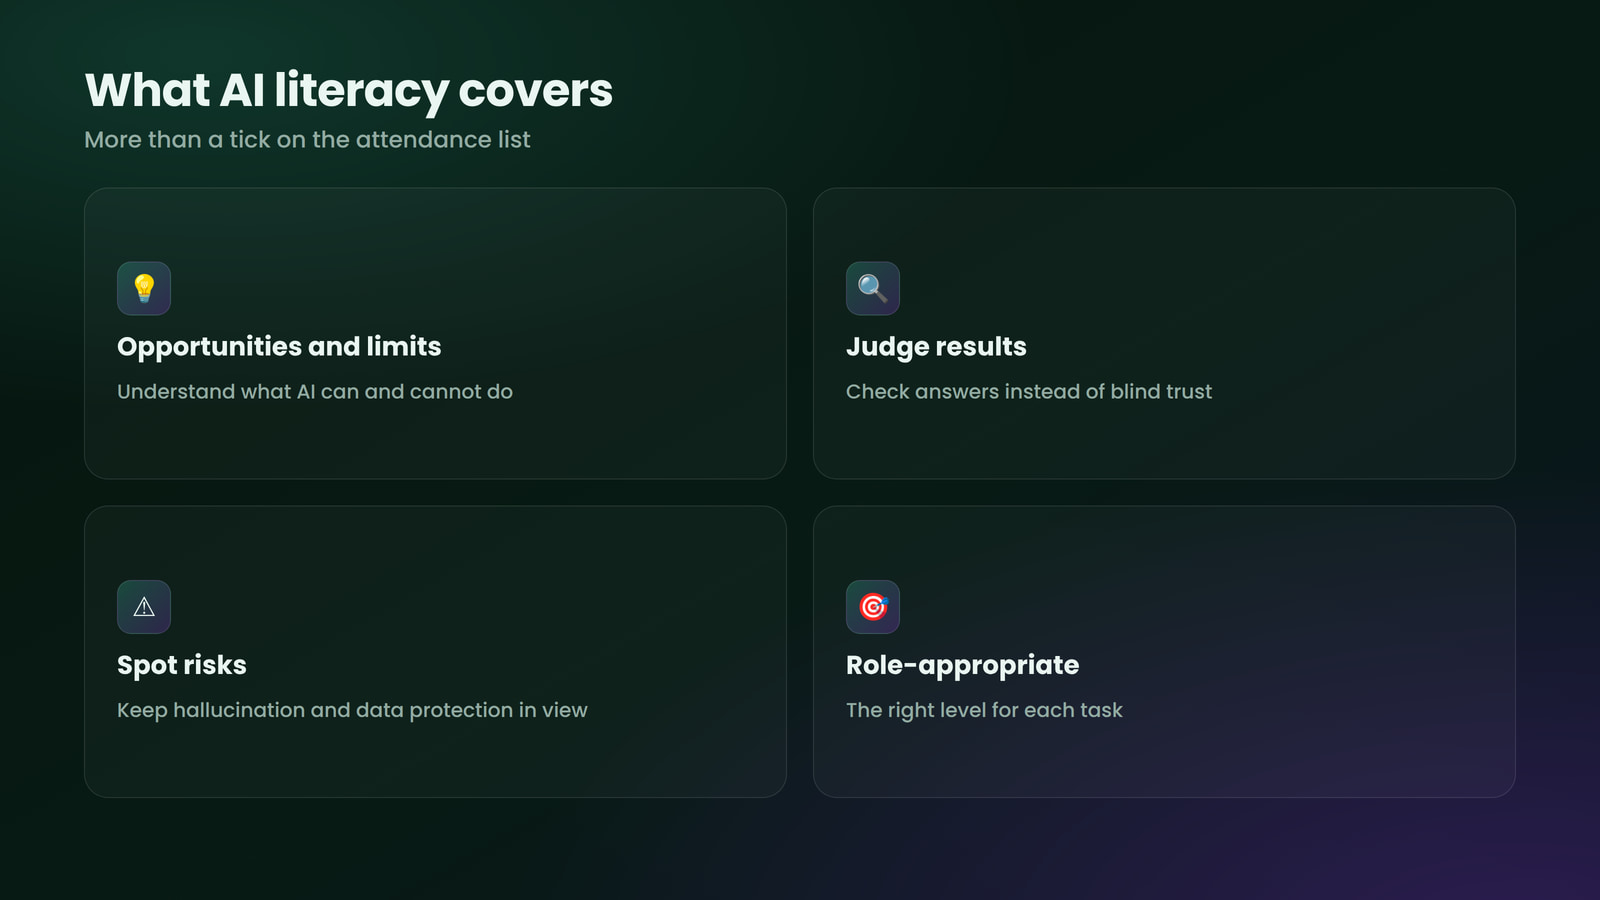The image size is (1600, 900).
Task: Select the 'Judge results' heading
Action: click(936, 346)
